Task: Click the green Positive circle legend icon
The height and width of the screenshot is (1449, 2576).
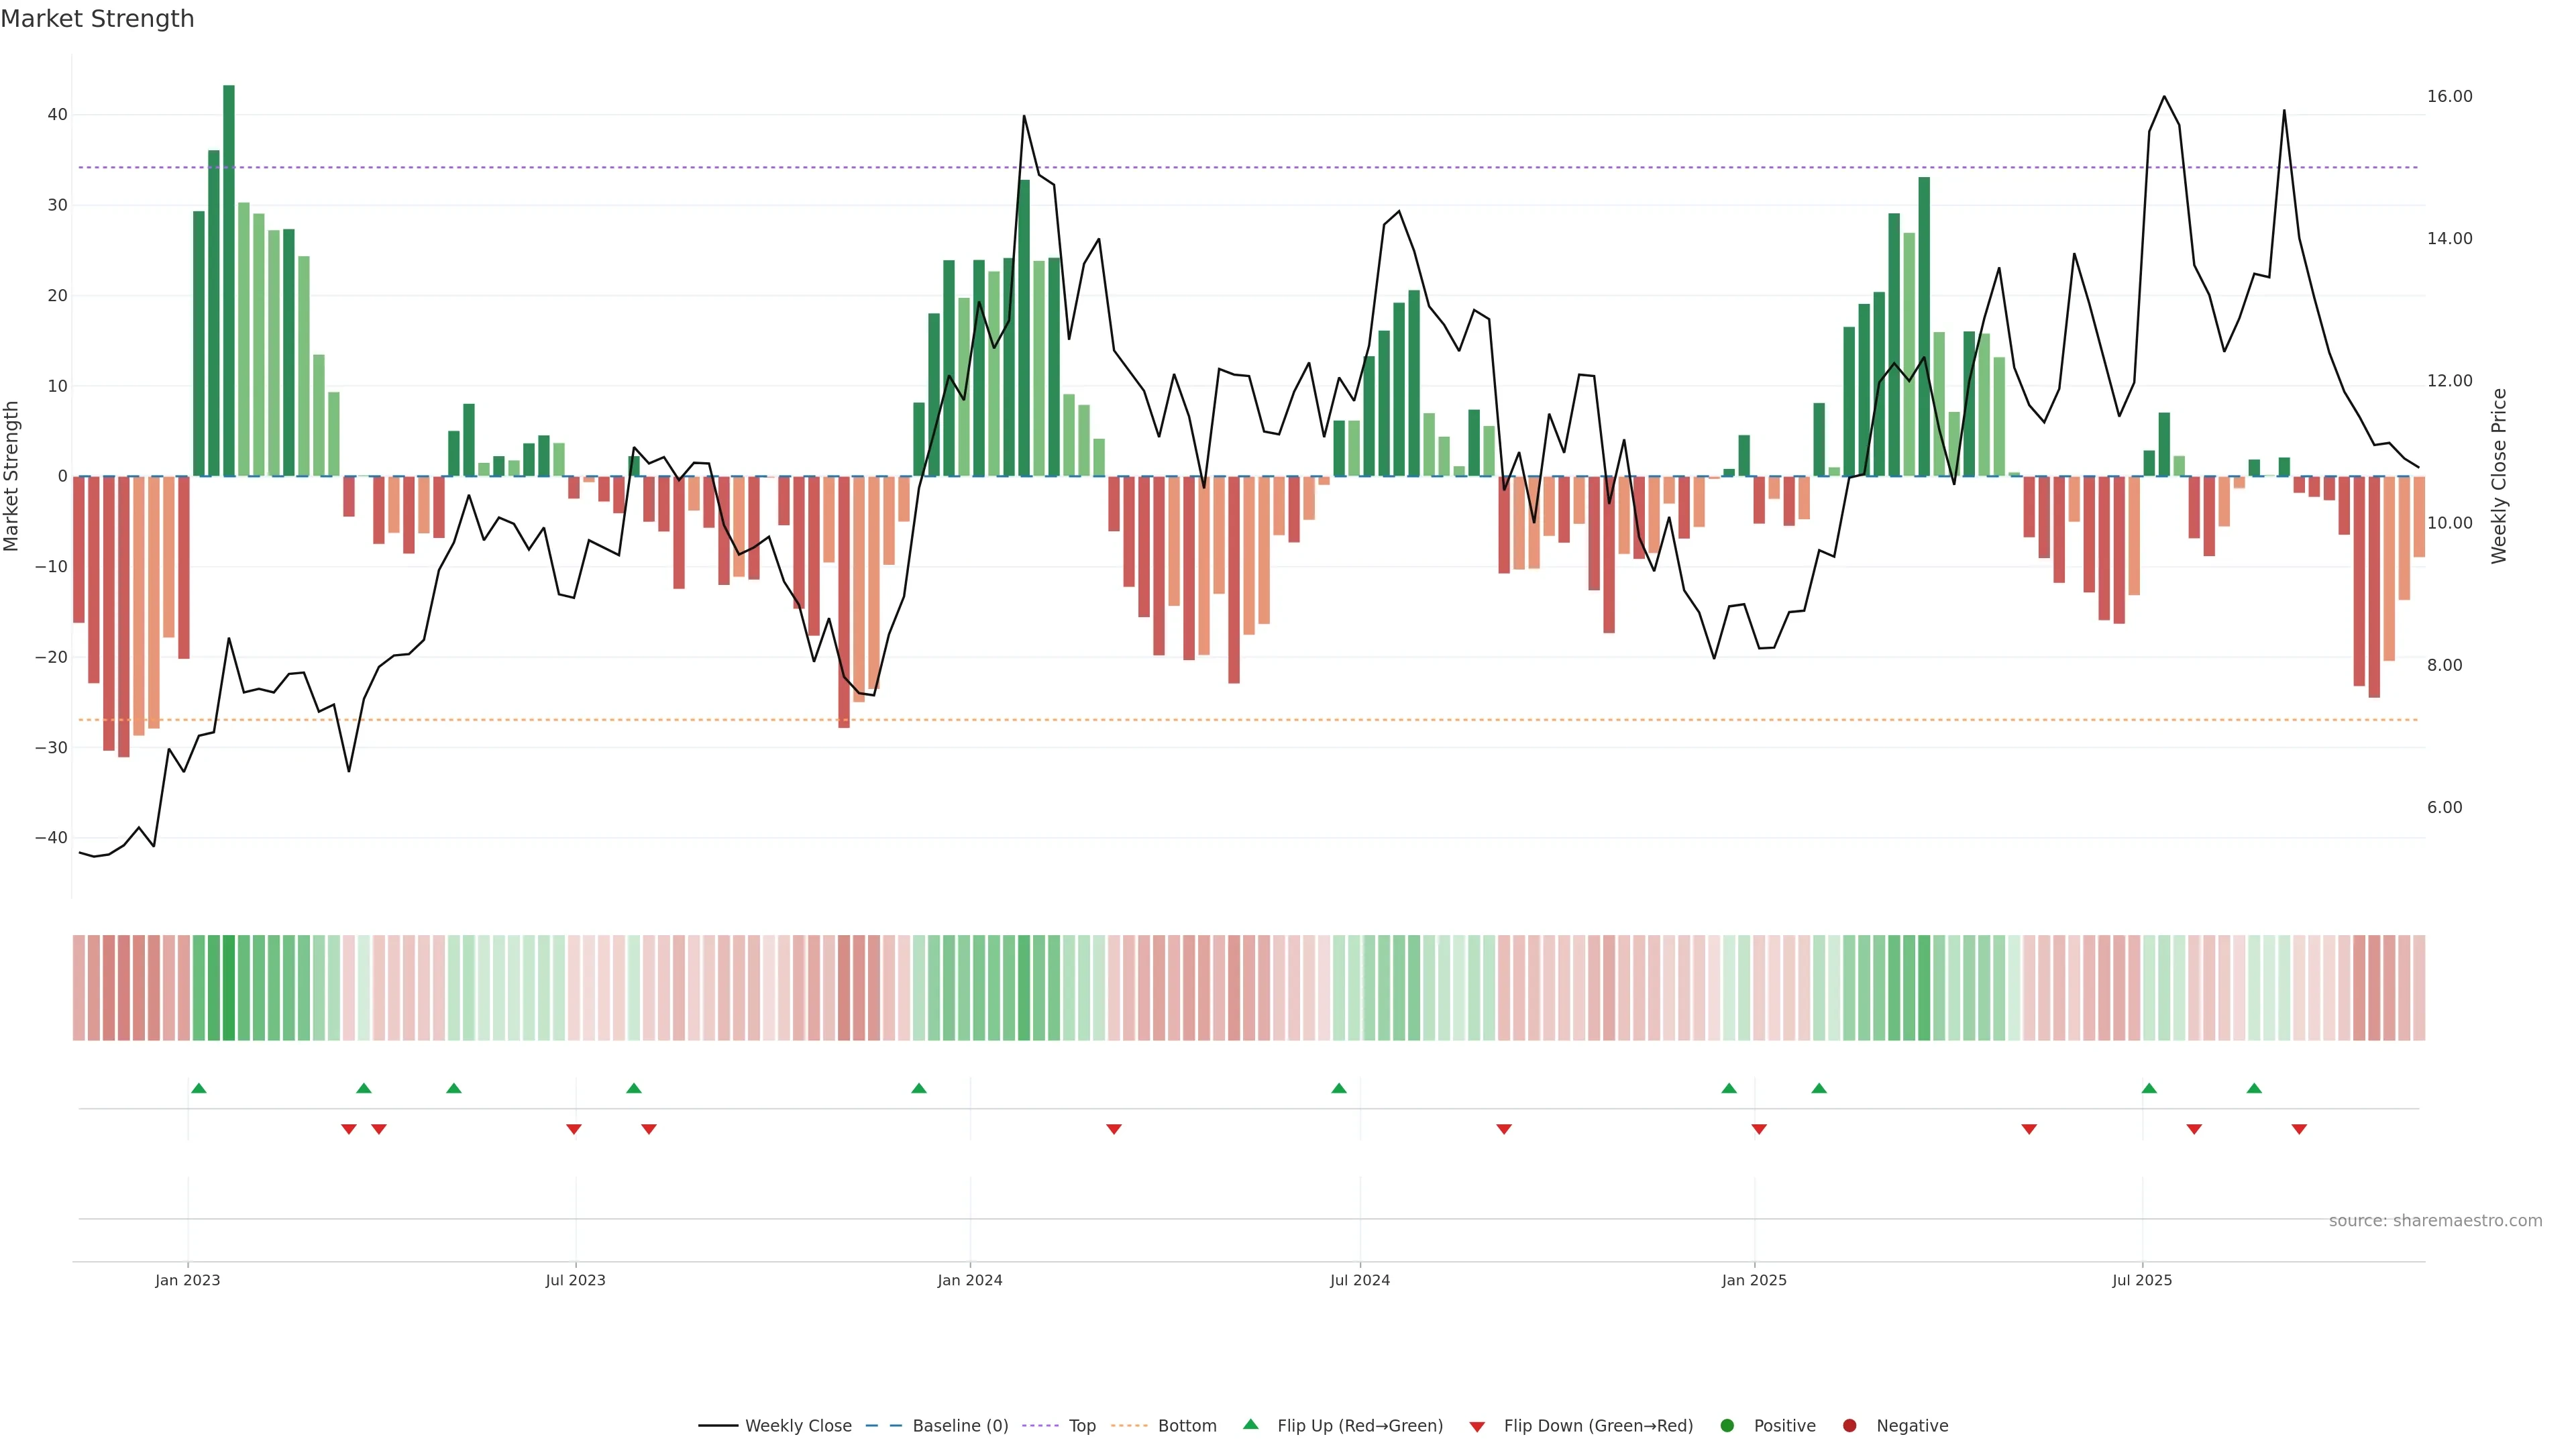Action: 1727,1426
